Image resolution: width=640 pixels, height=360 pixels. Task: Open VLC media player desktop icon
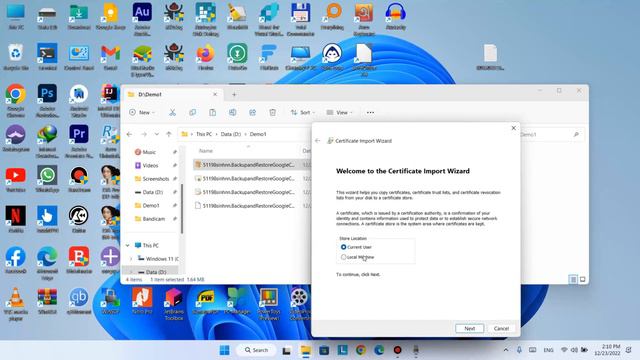click(16, 304)
